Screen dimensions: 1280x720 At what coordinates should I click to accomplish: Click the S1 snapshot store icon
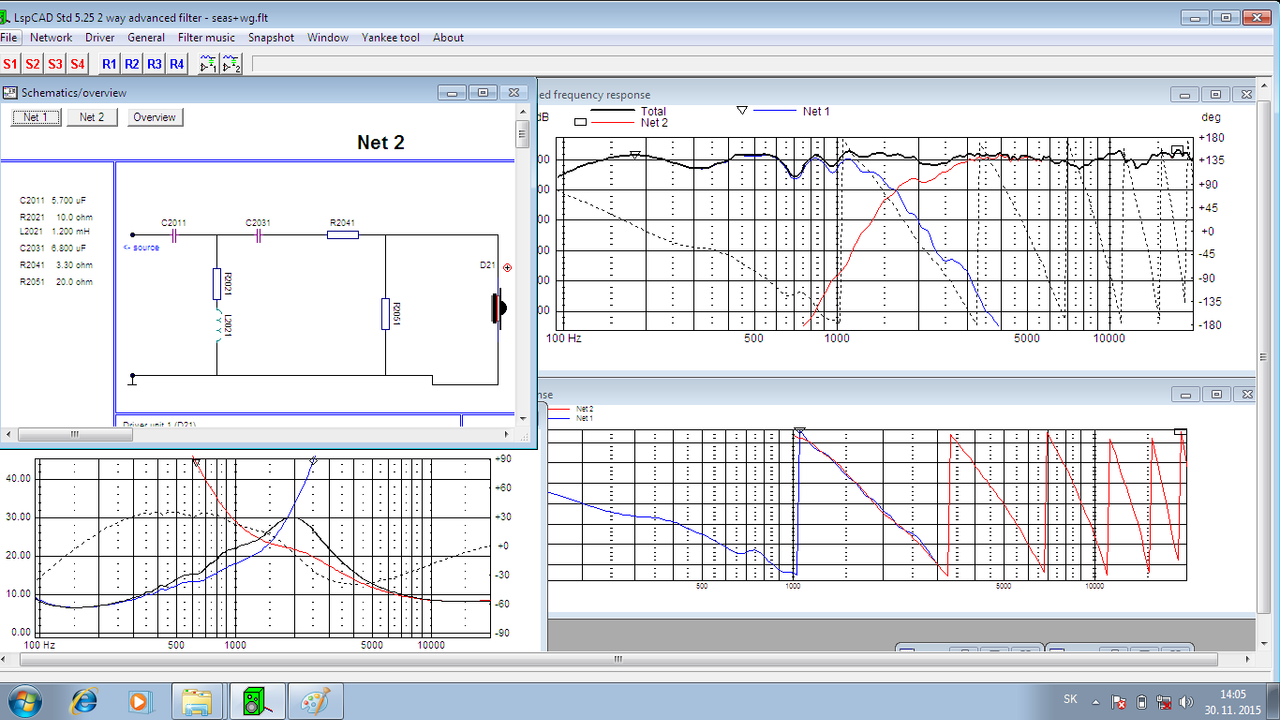(10, 64)
